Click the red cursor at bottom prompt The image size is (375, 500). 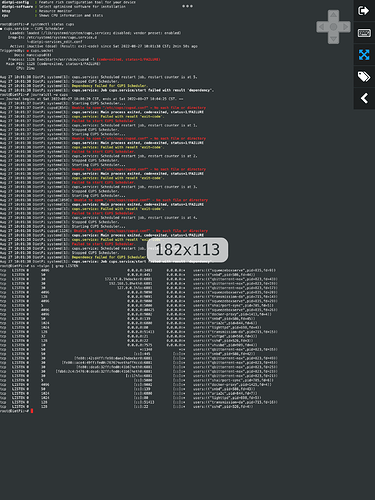pyautogui.click(x=32, y=411)
